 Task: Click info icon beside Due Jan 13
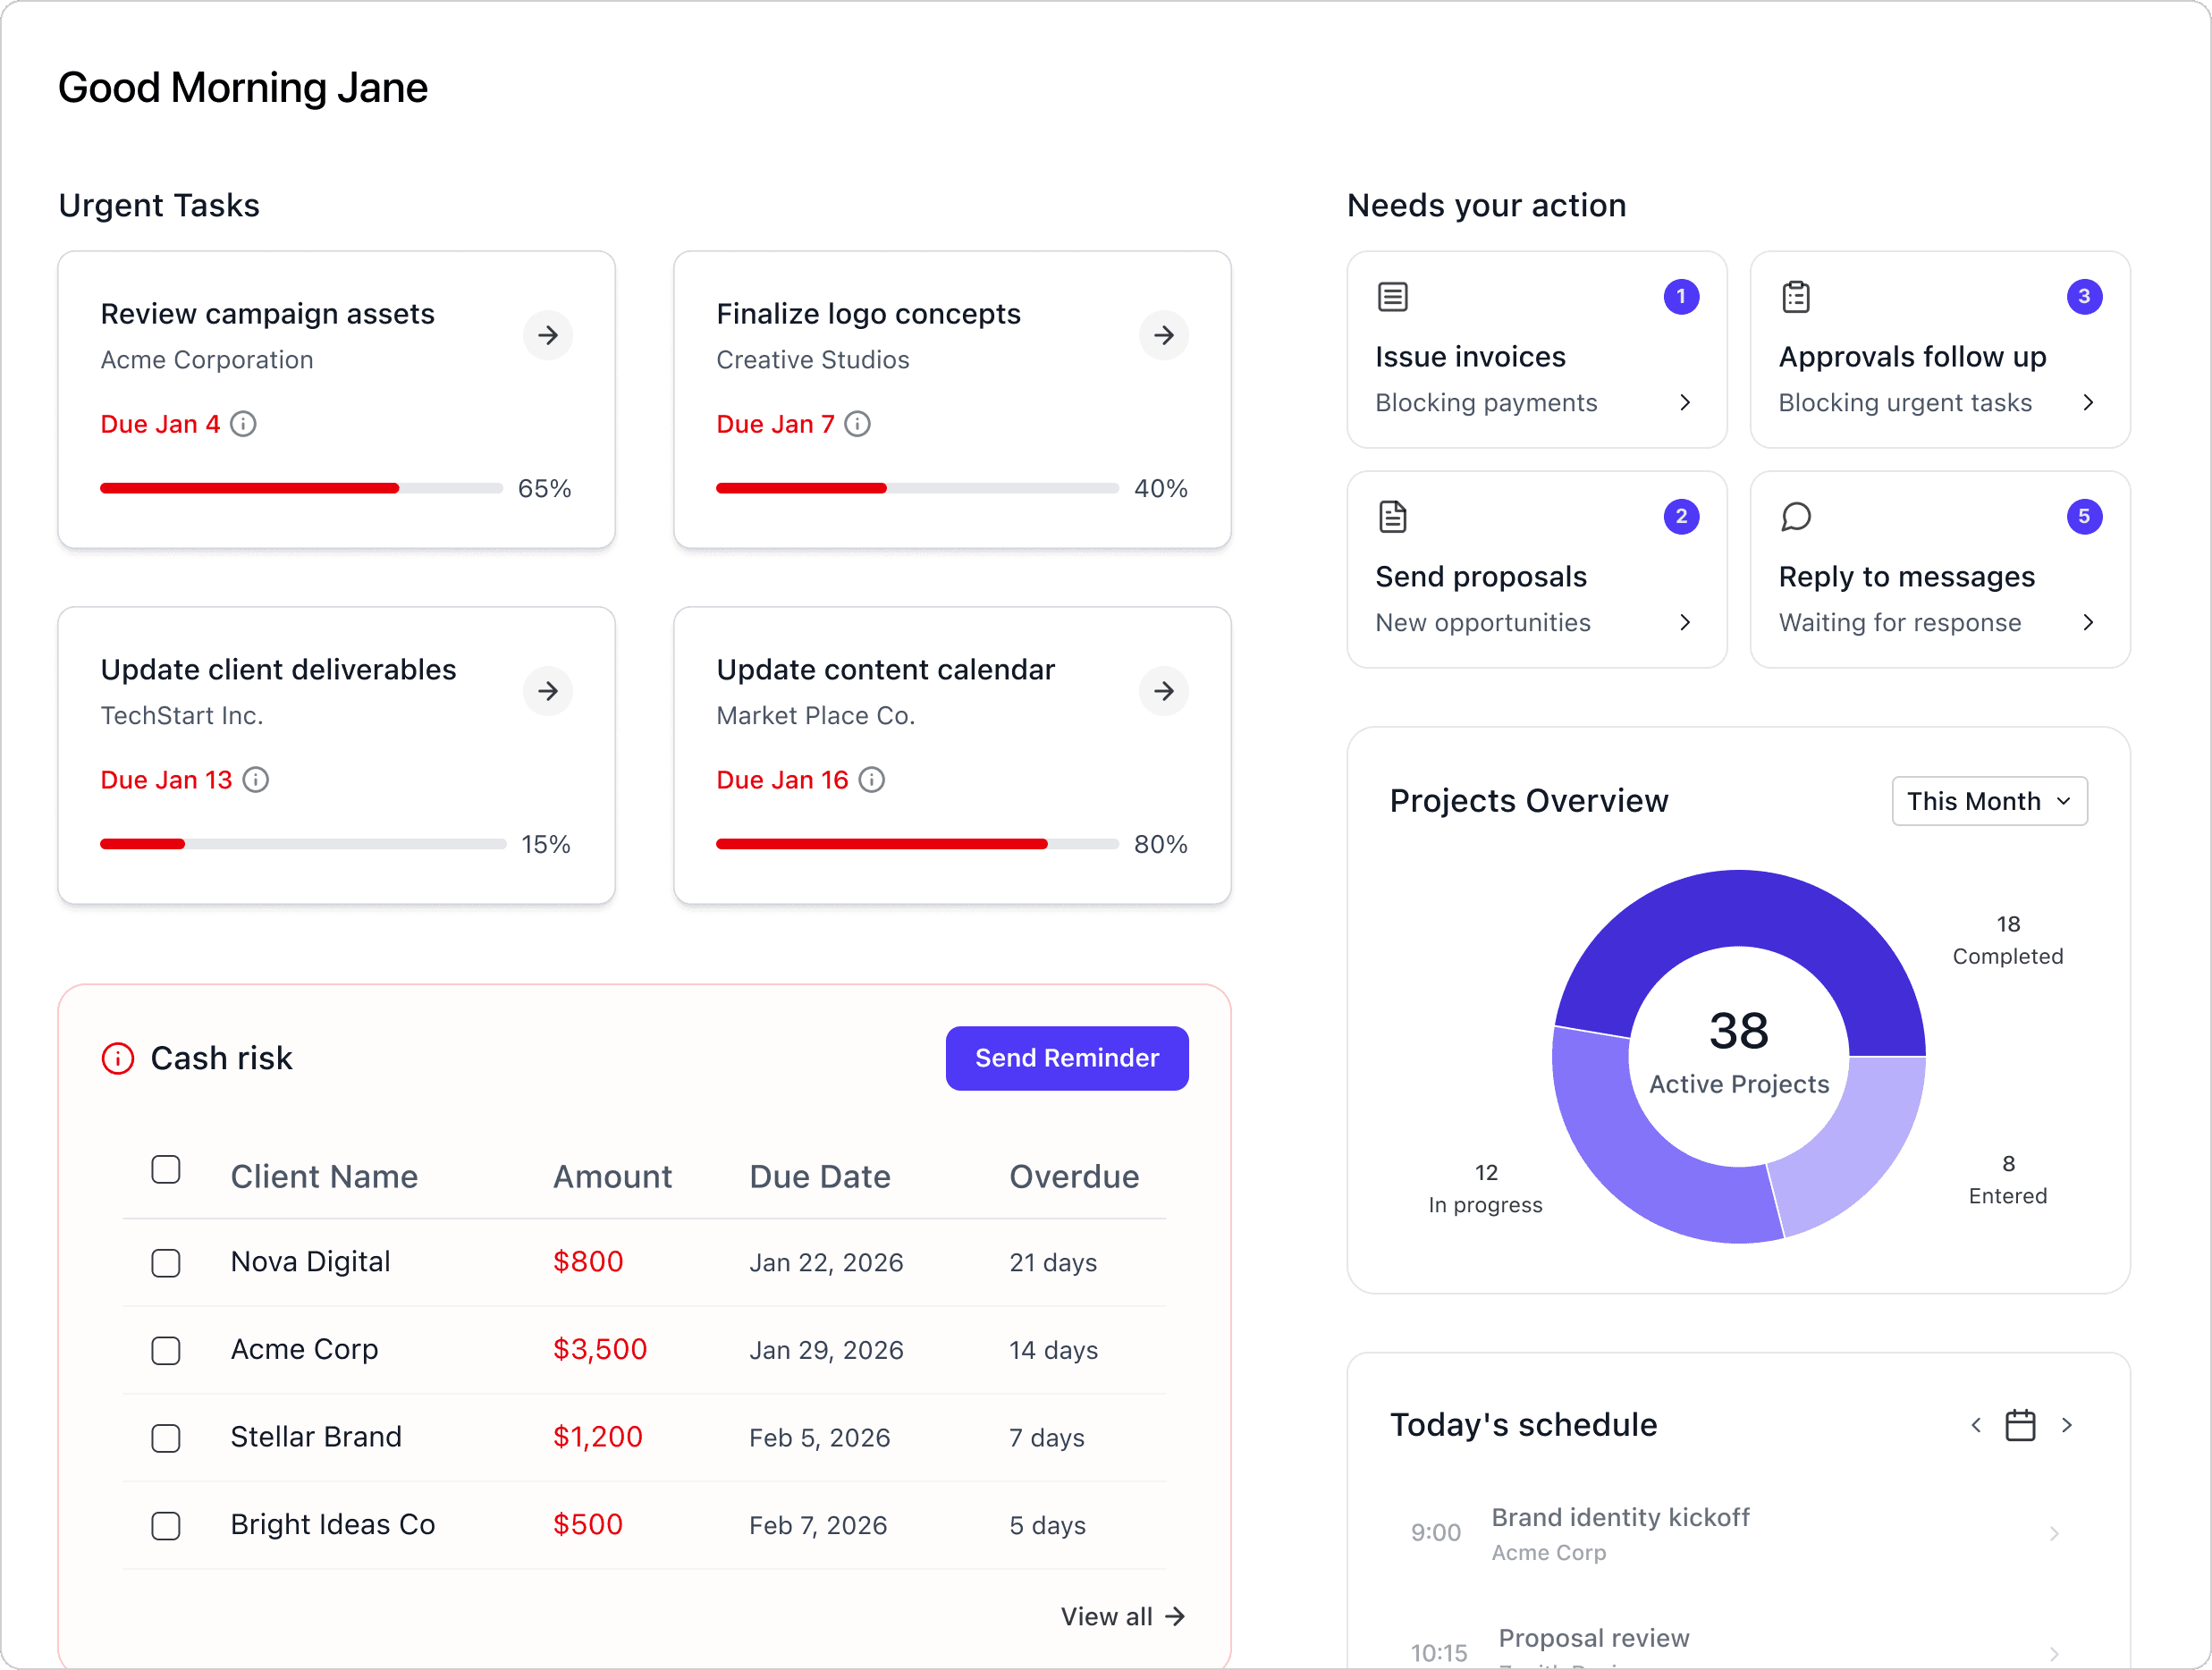pos(256,780)
